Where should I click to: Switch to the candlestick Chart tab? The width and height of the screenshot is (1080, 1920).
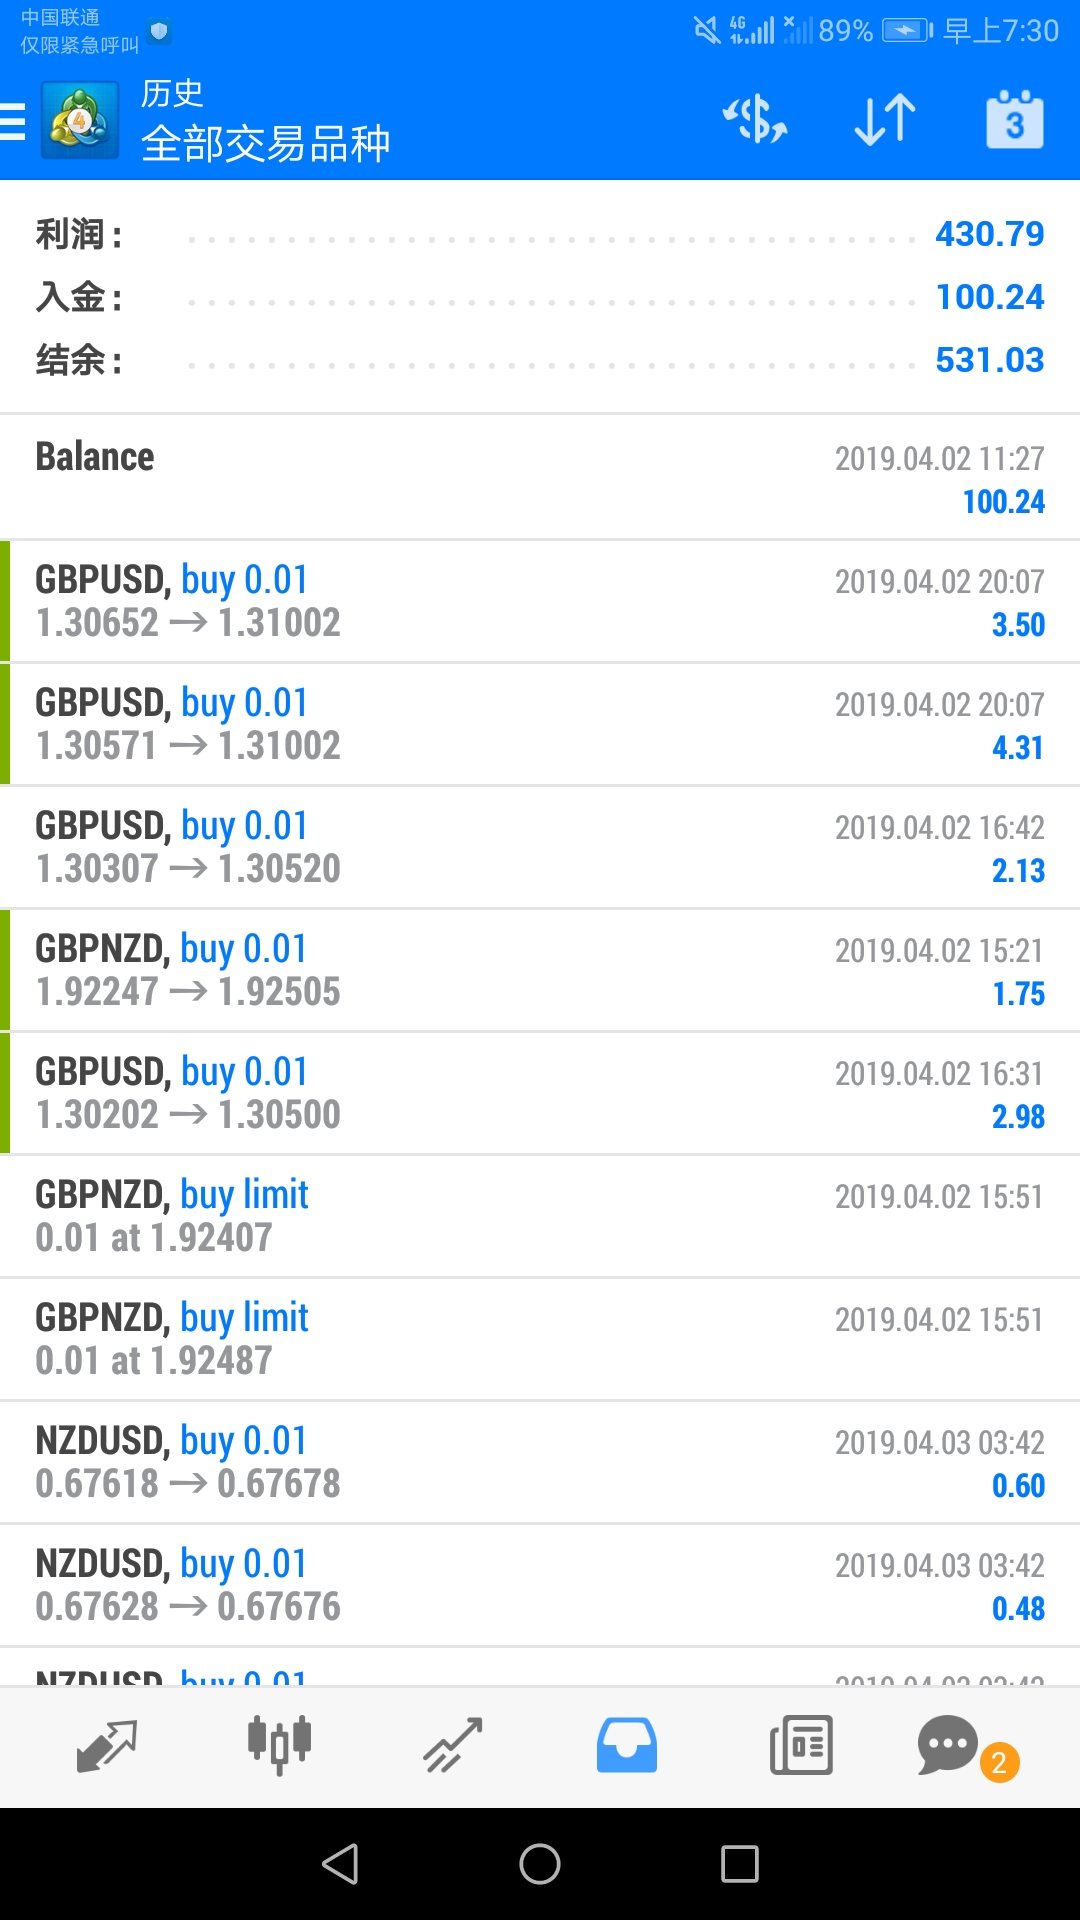pyautogui.click(x=280, y=1746)
